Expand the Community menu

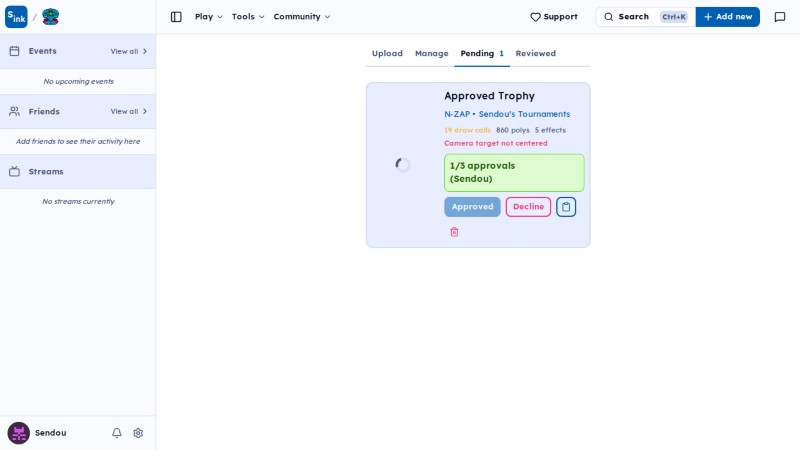(x=302, y=17)
